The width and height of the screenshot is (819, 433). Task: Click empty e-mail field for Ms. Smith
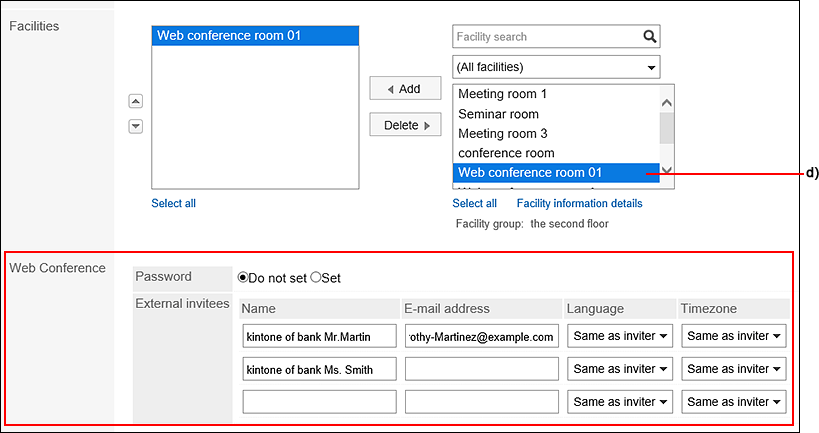(482, 369)
